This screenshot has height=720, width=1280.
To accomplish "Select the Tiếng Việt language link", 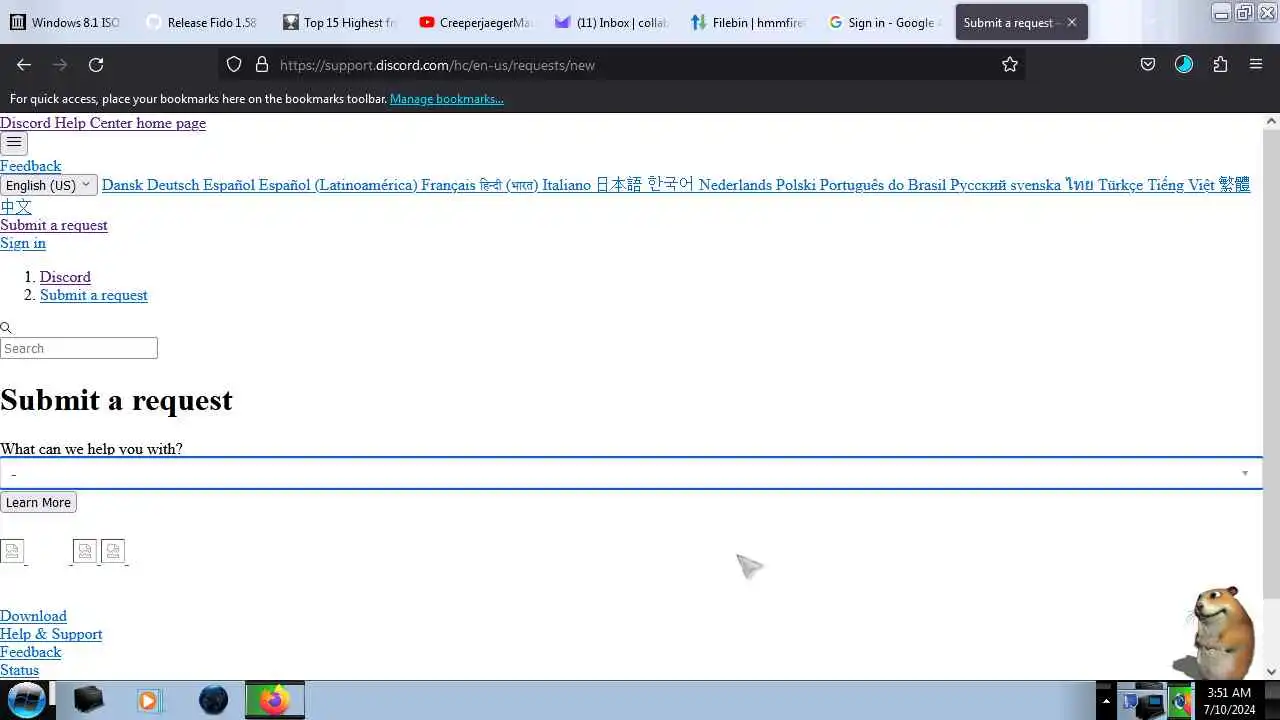I will (x=1181, y=185).
